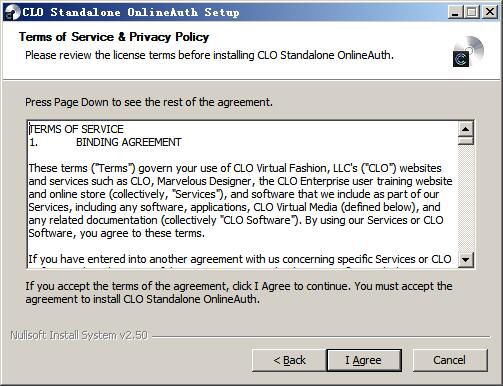The height and width of the screenshot is (386, 503).
Task: Go back with the Back button
Action: pos(289,360)
